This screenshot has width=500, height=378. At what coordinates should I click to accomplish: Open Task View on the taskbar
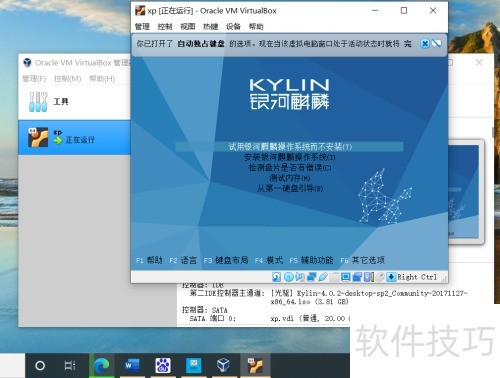coord(70,366)
